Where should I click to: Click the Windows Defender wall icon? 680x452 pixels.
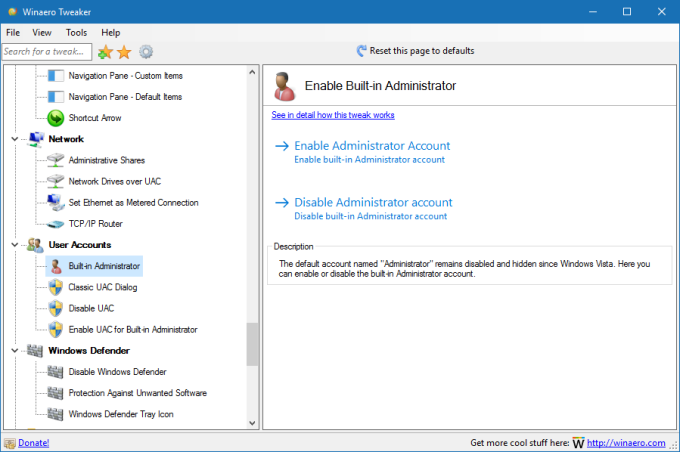pos(35,350)
